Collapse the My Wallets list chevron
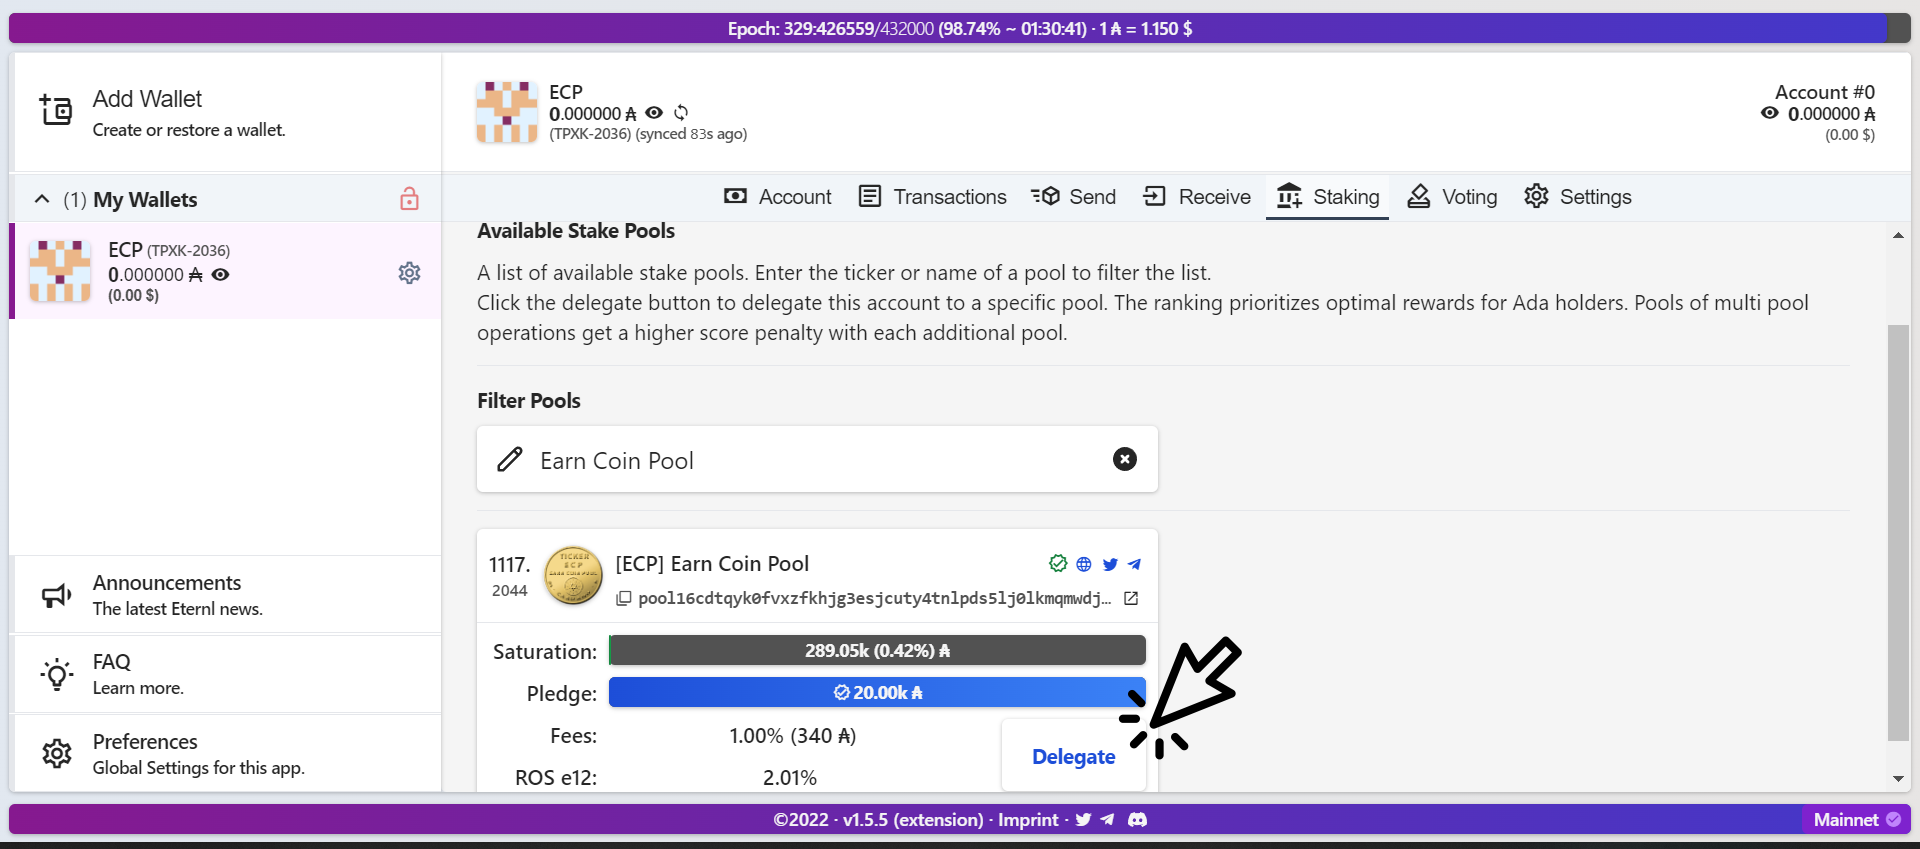 click(42, 199)
